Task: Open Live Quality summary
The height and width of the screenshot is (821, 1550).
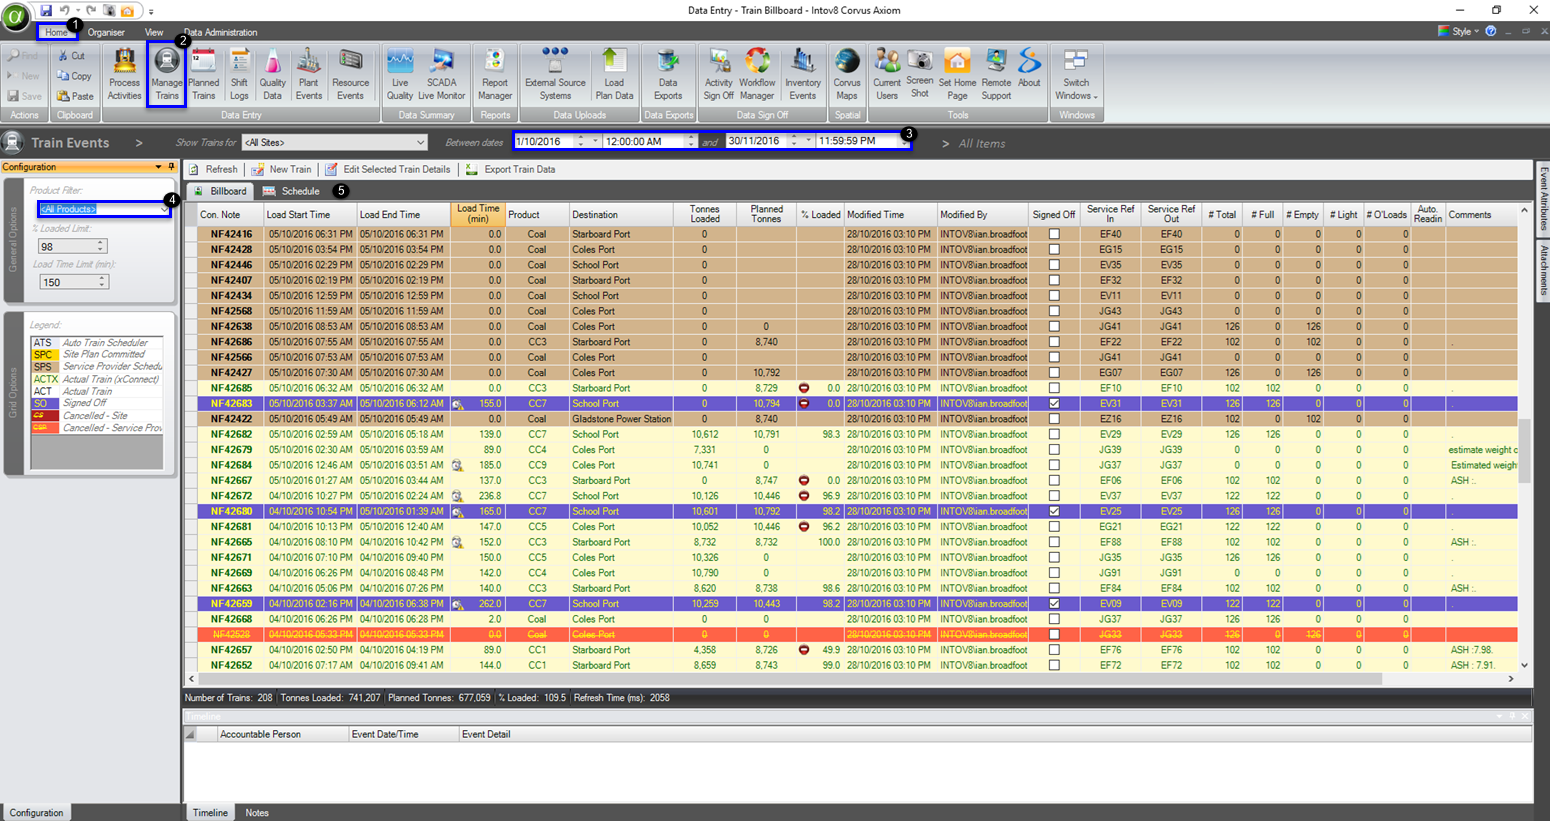Action: coord(400,74)
